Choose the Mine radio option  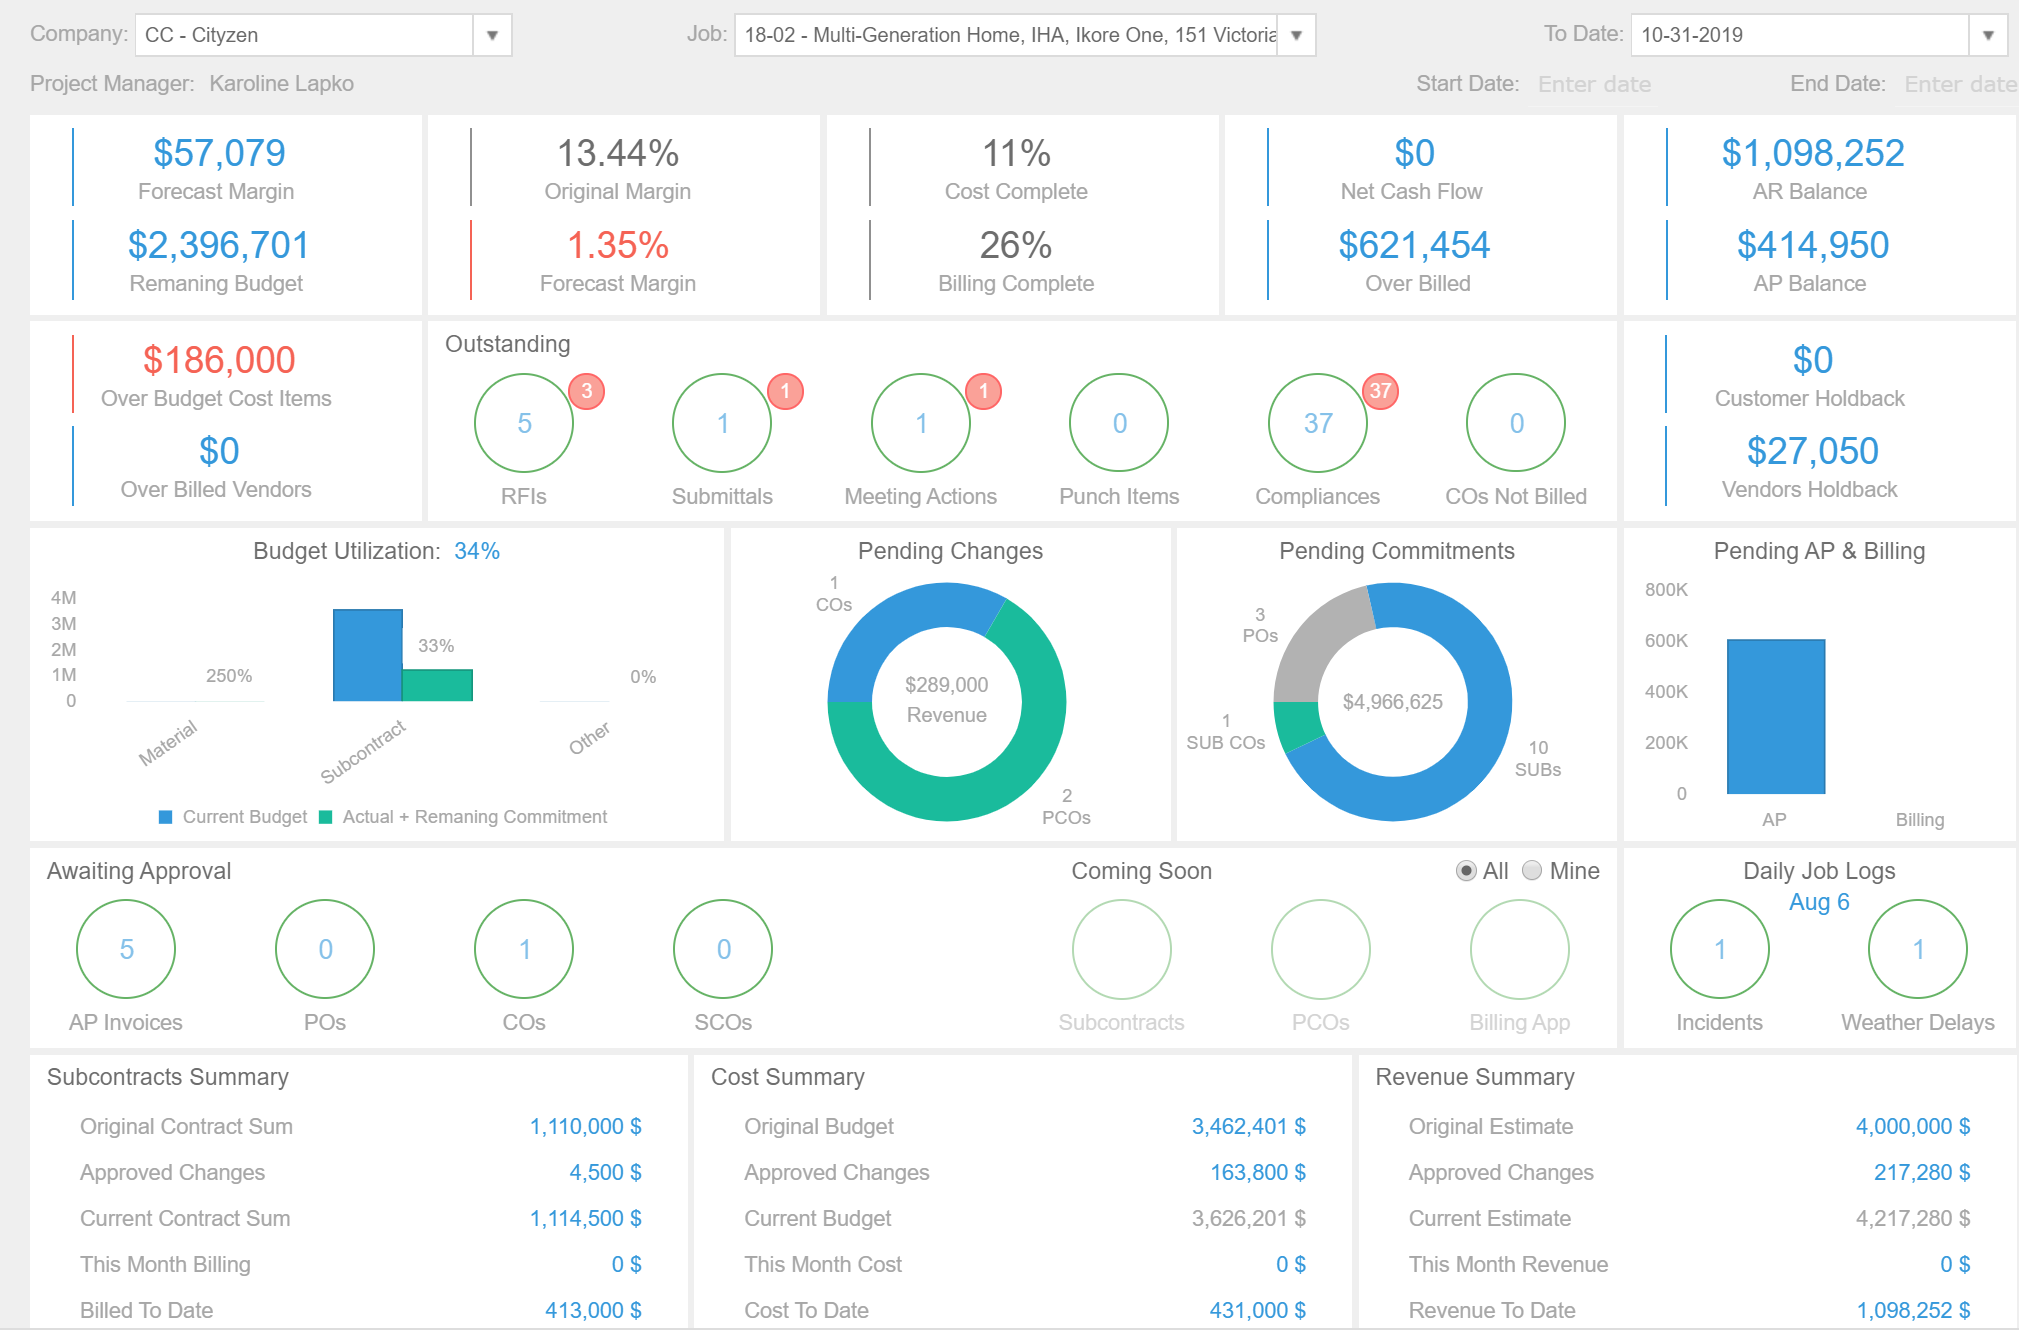pyautogui.click(x=1530, y=870)
